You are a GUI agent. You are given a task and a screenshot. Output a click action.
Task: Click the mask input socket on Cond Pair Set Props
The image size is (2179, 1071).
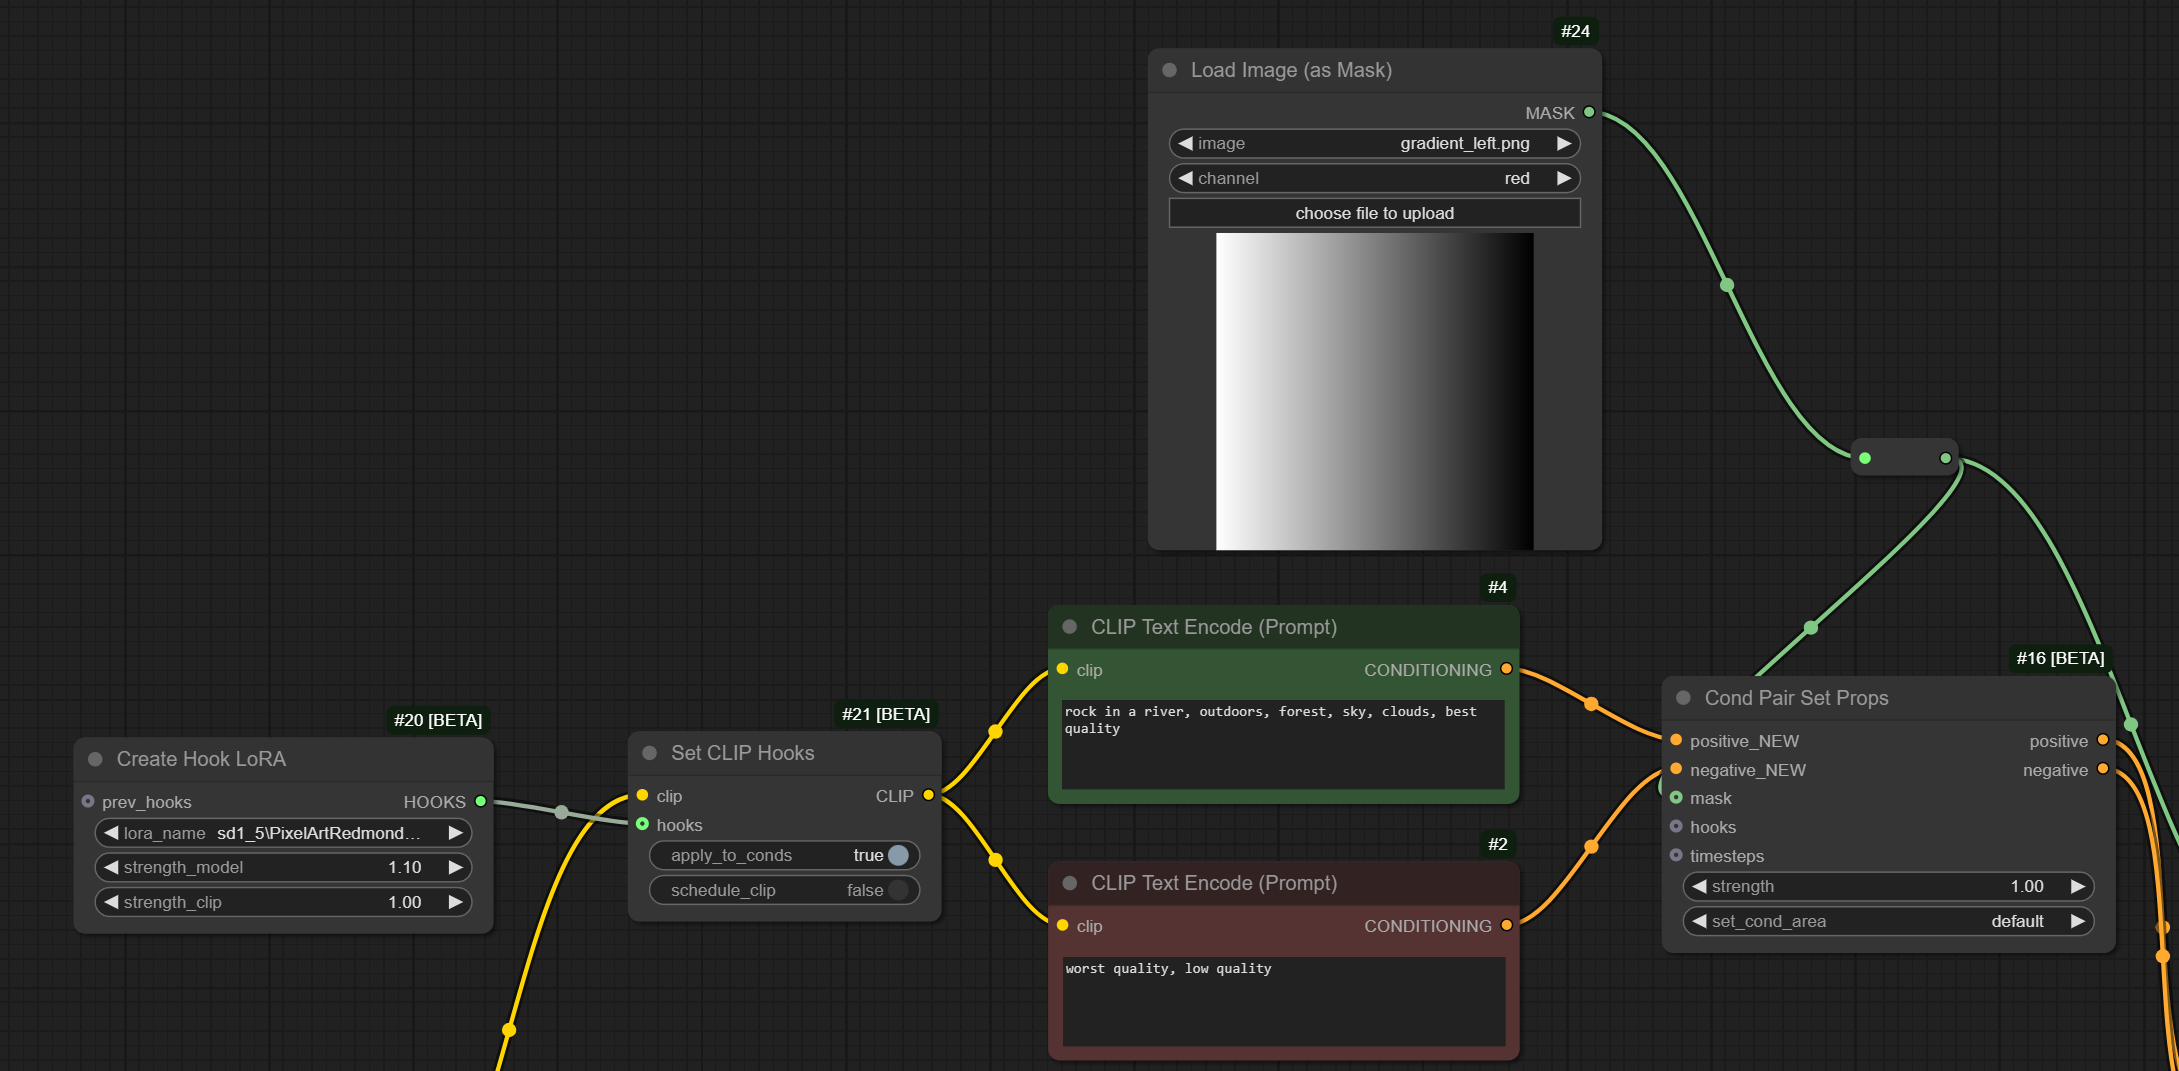tap(1676, 798)
